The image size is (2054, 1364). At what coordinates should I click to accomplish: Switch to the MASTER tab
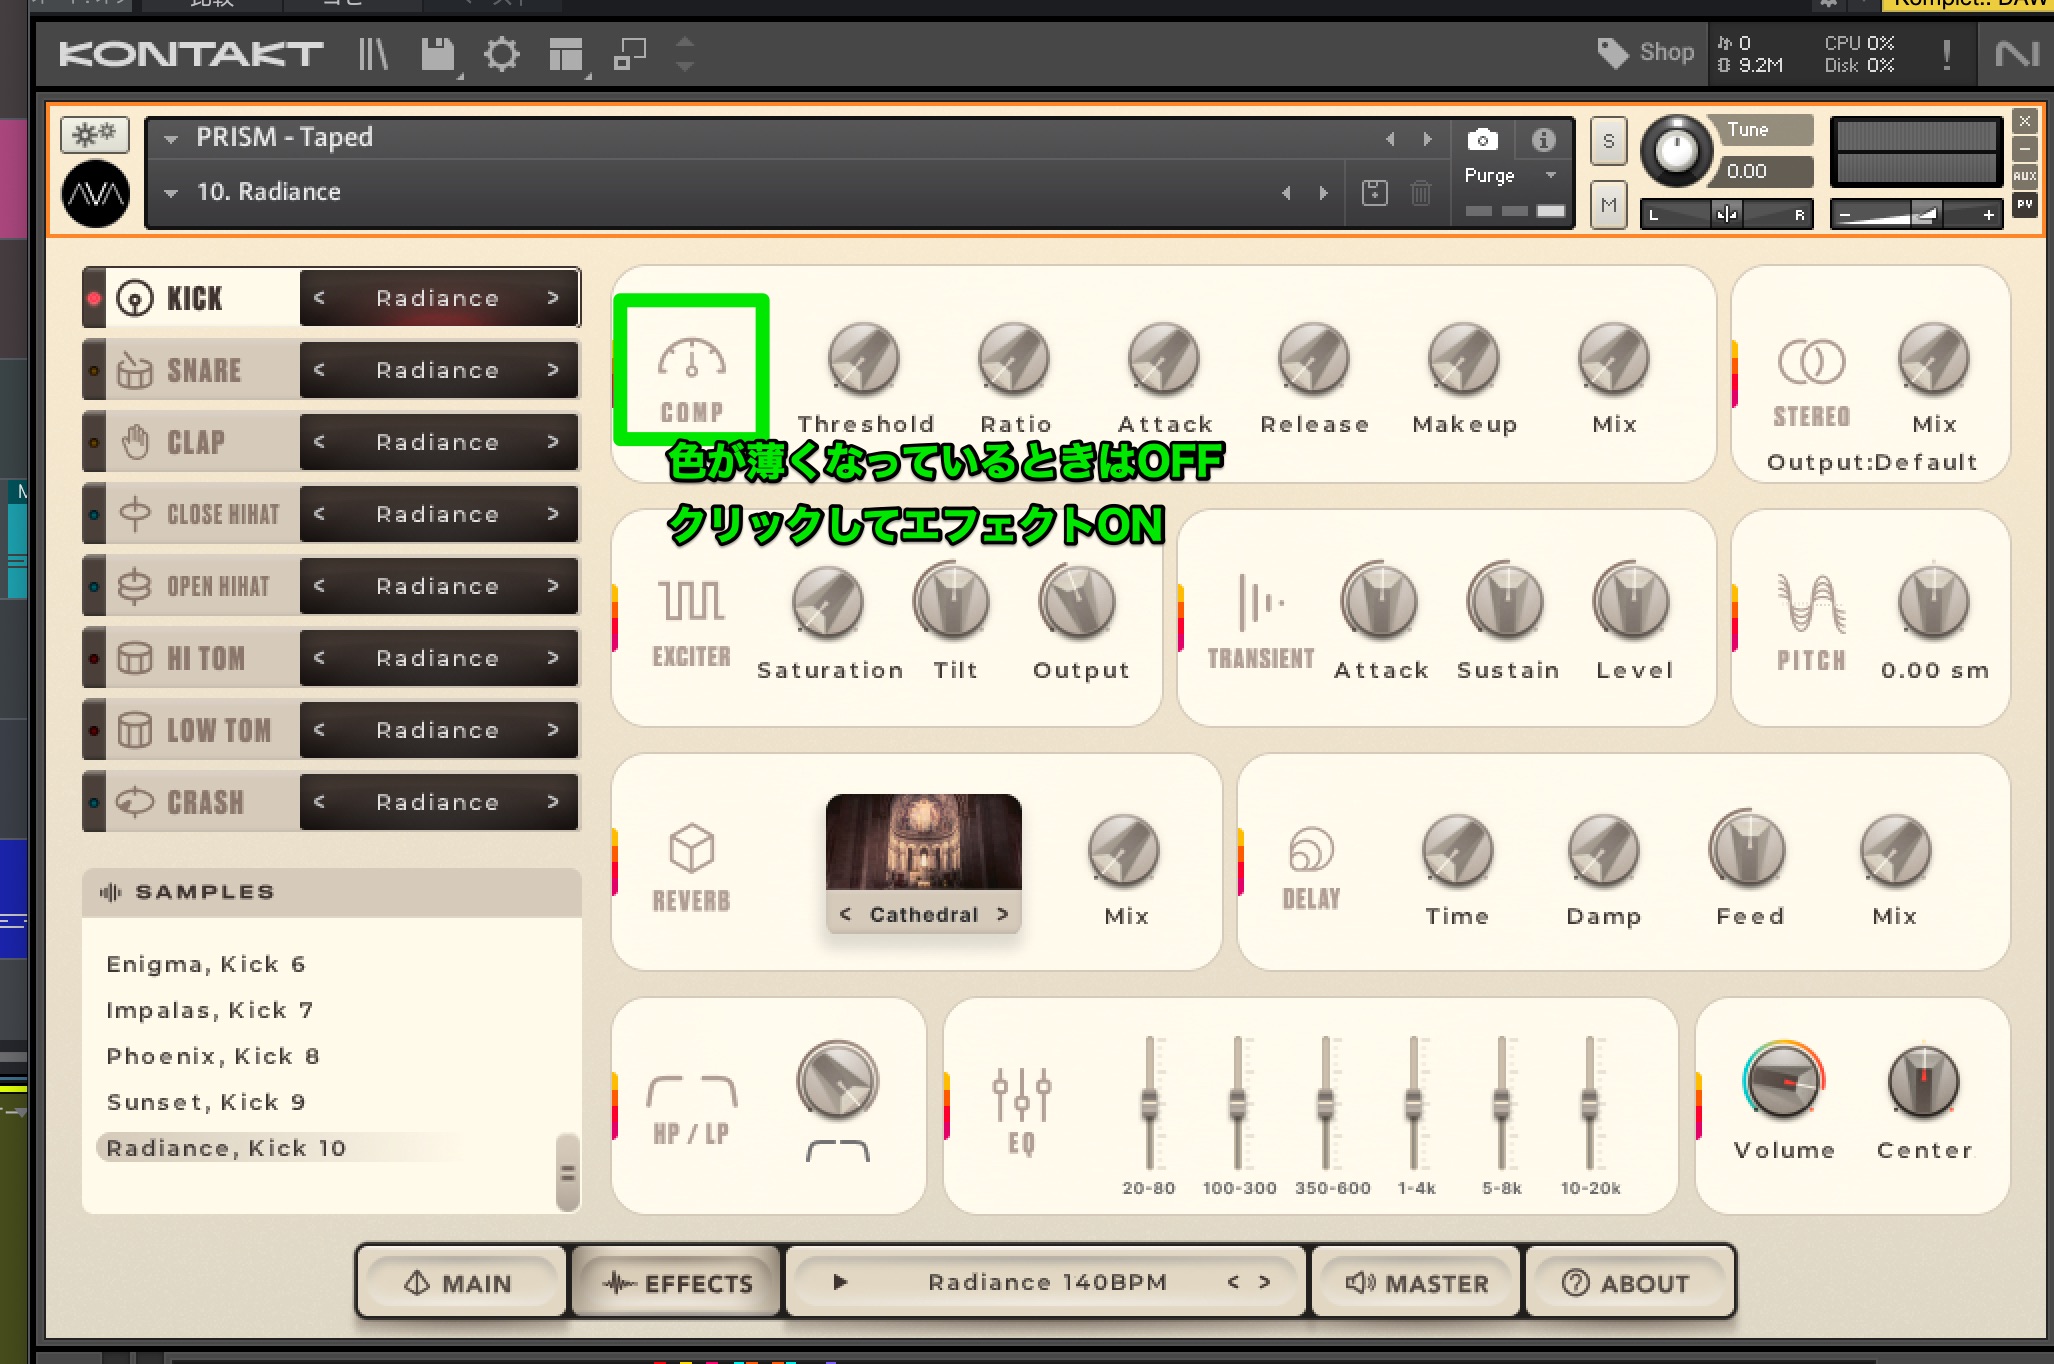pos(1416,1283)
